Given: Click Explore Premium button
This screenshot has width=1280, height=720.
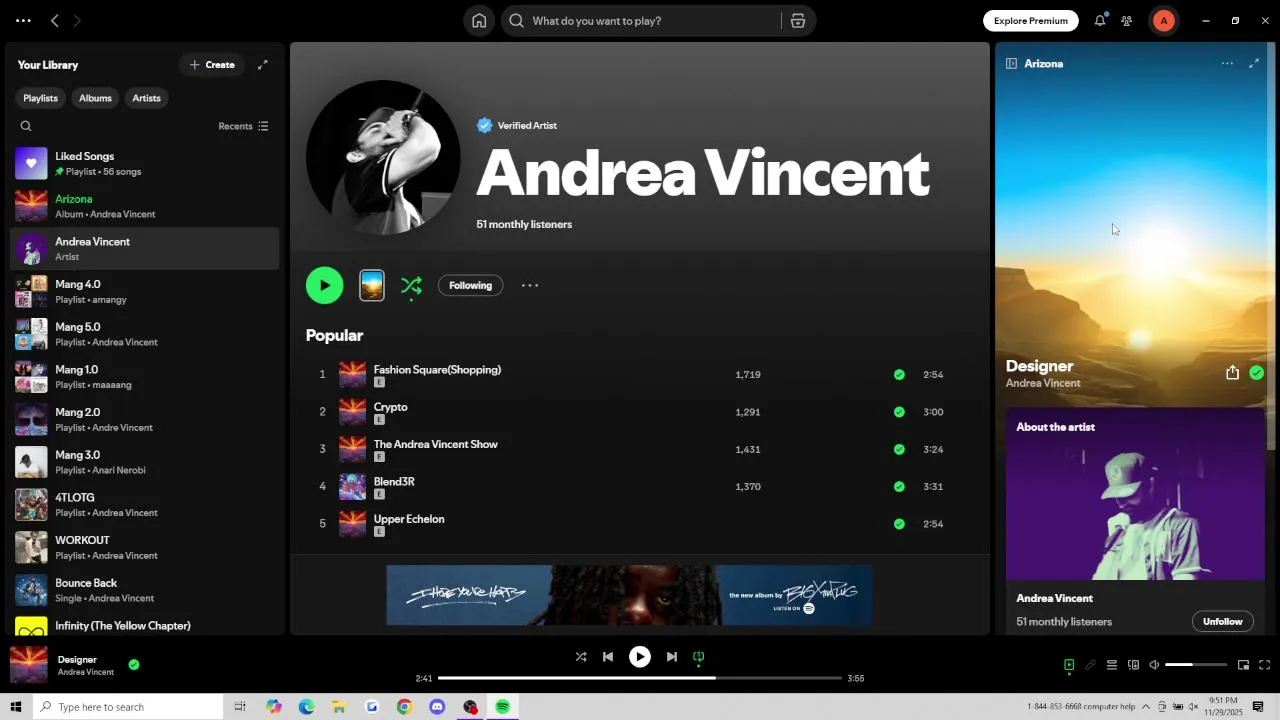Looking at the screenshot, I should (1031, 21).
